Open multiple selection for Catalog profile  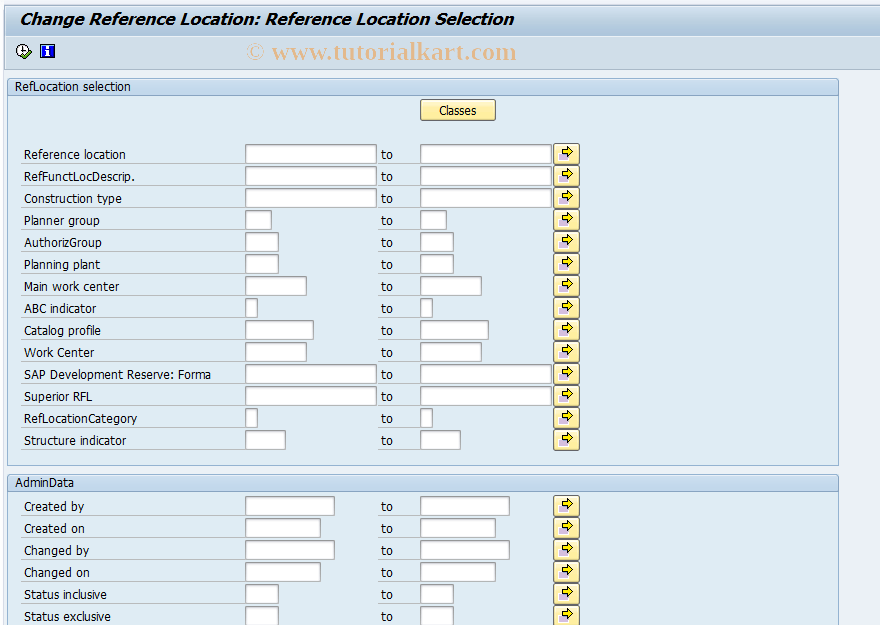pos(566,329)
